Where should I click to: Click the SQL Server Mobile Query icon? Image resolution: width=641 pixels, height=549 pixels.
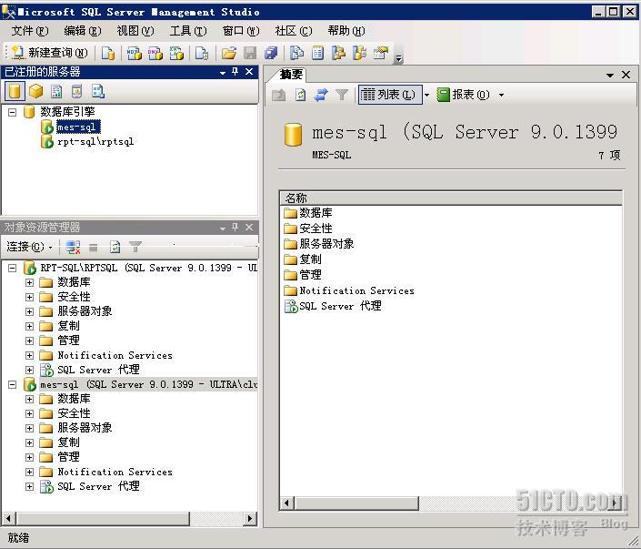(202, 53)
